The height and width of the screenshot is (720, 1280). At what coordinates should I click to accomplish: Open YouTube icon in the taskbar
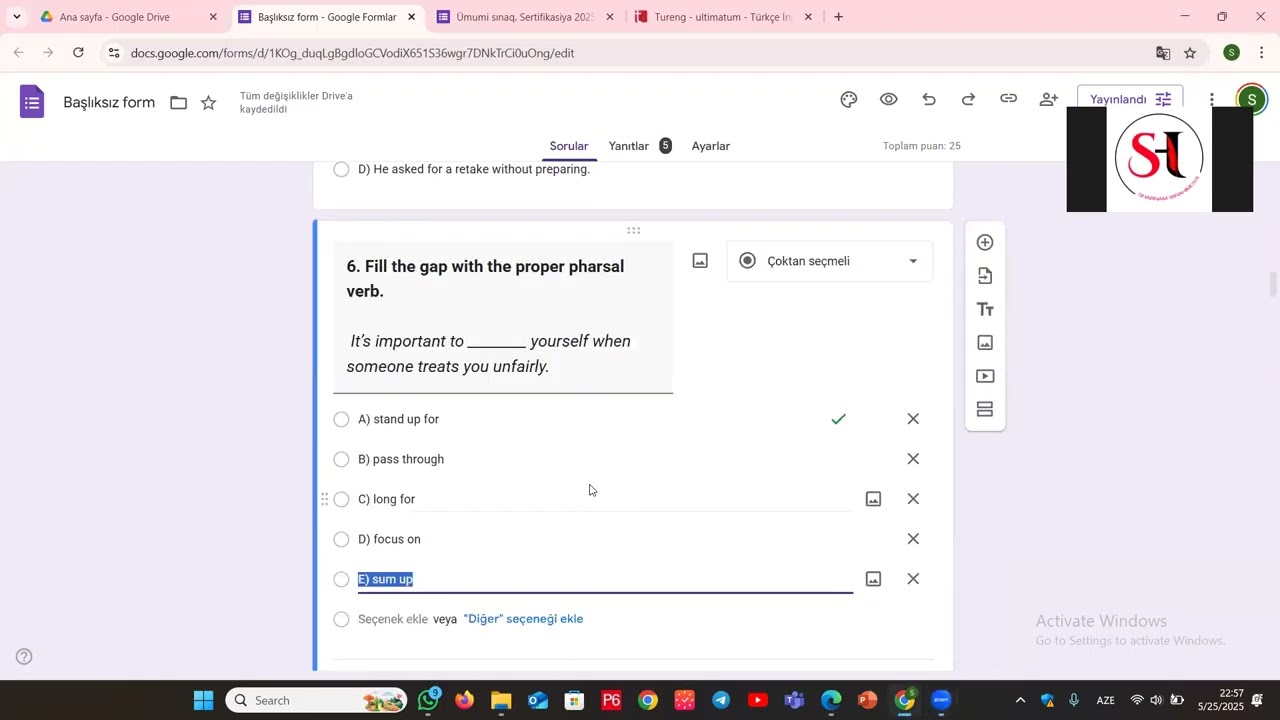[x=757, y=700]
